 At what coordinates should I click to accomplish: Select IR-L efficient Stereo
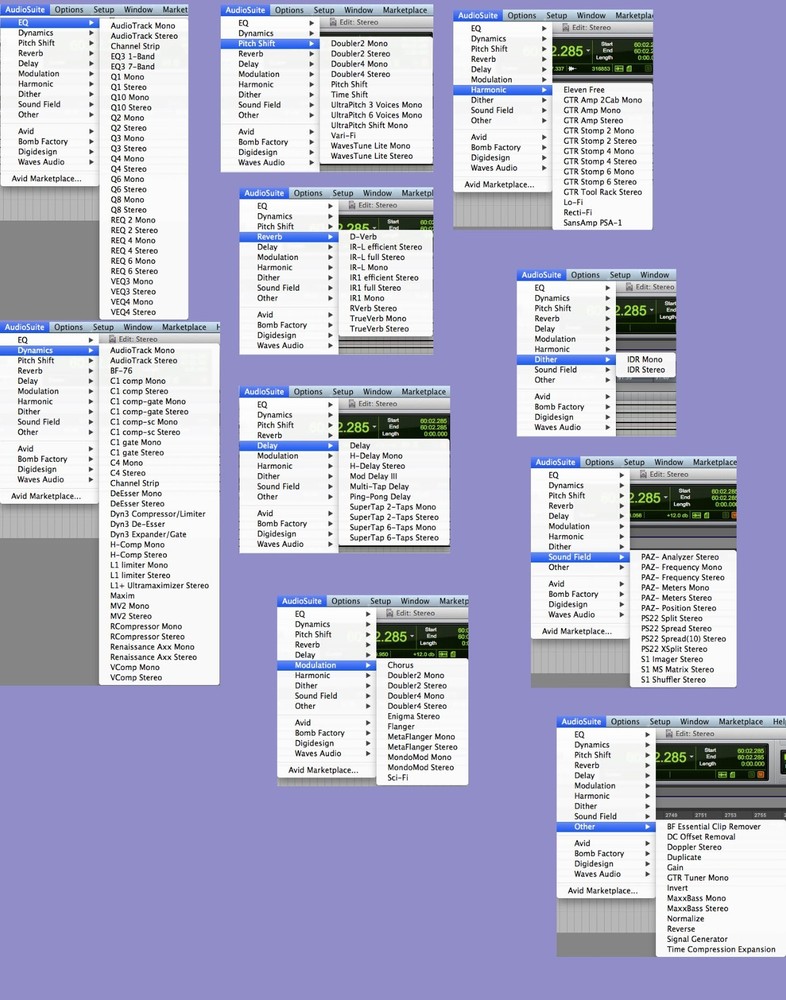(386, 247)
